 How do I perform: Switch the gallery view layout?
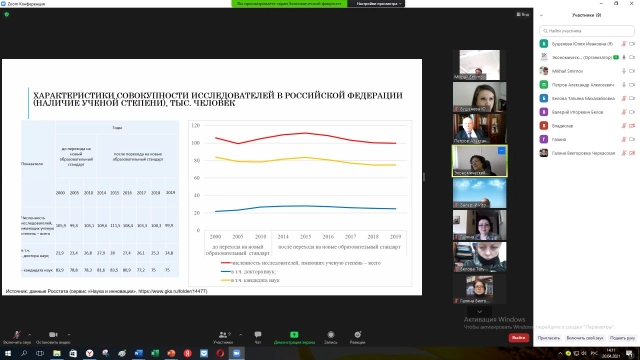pos(522,15)
